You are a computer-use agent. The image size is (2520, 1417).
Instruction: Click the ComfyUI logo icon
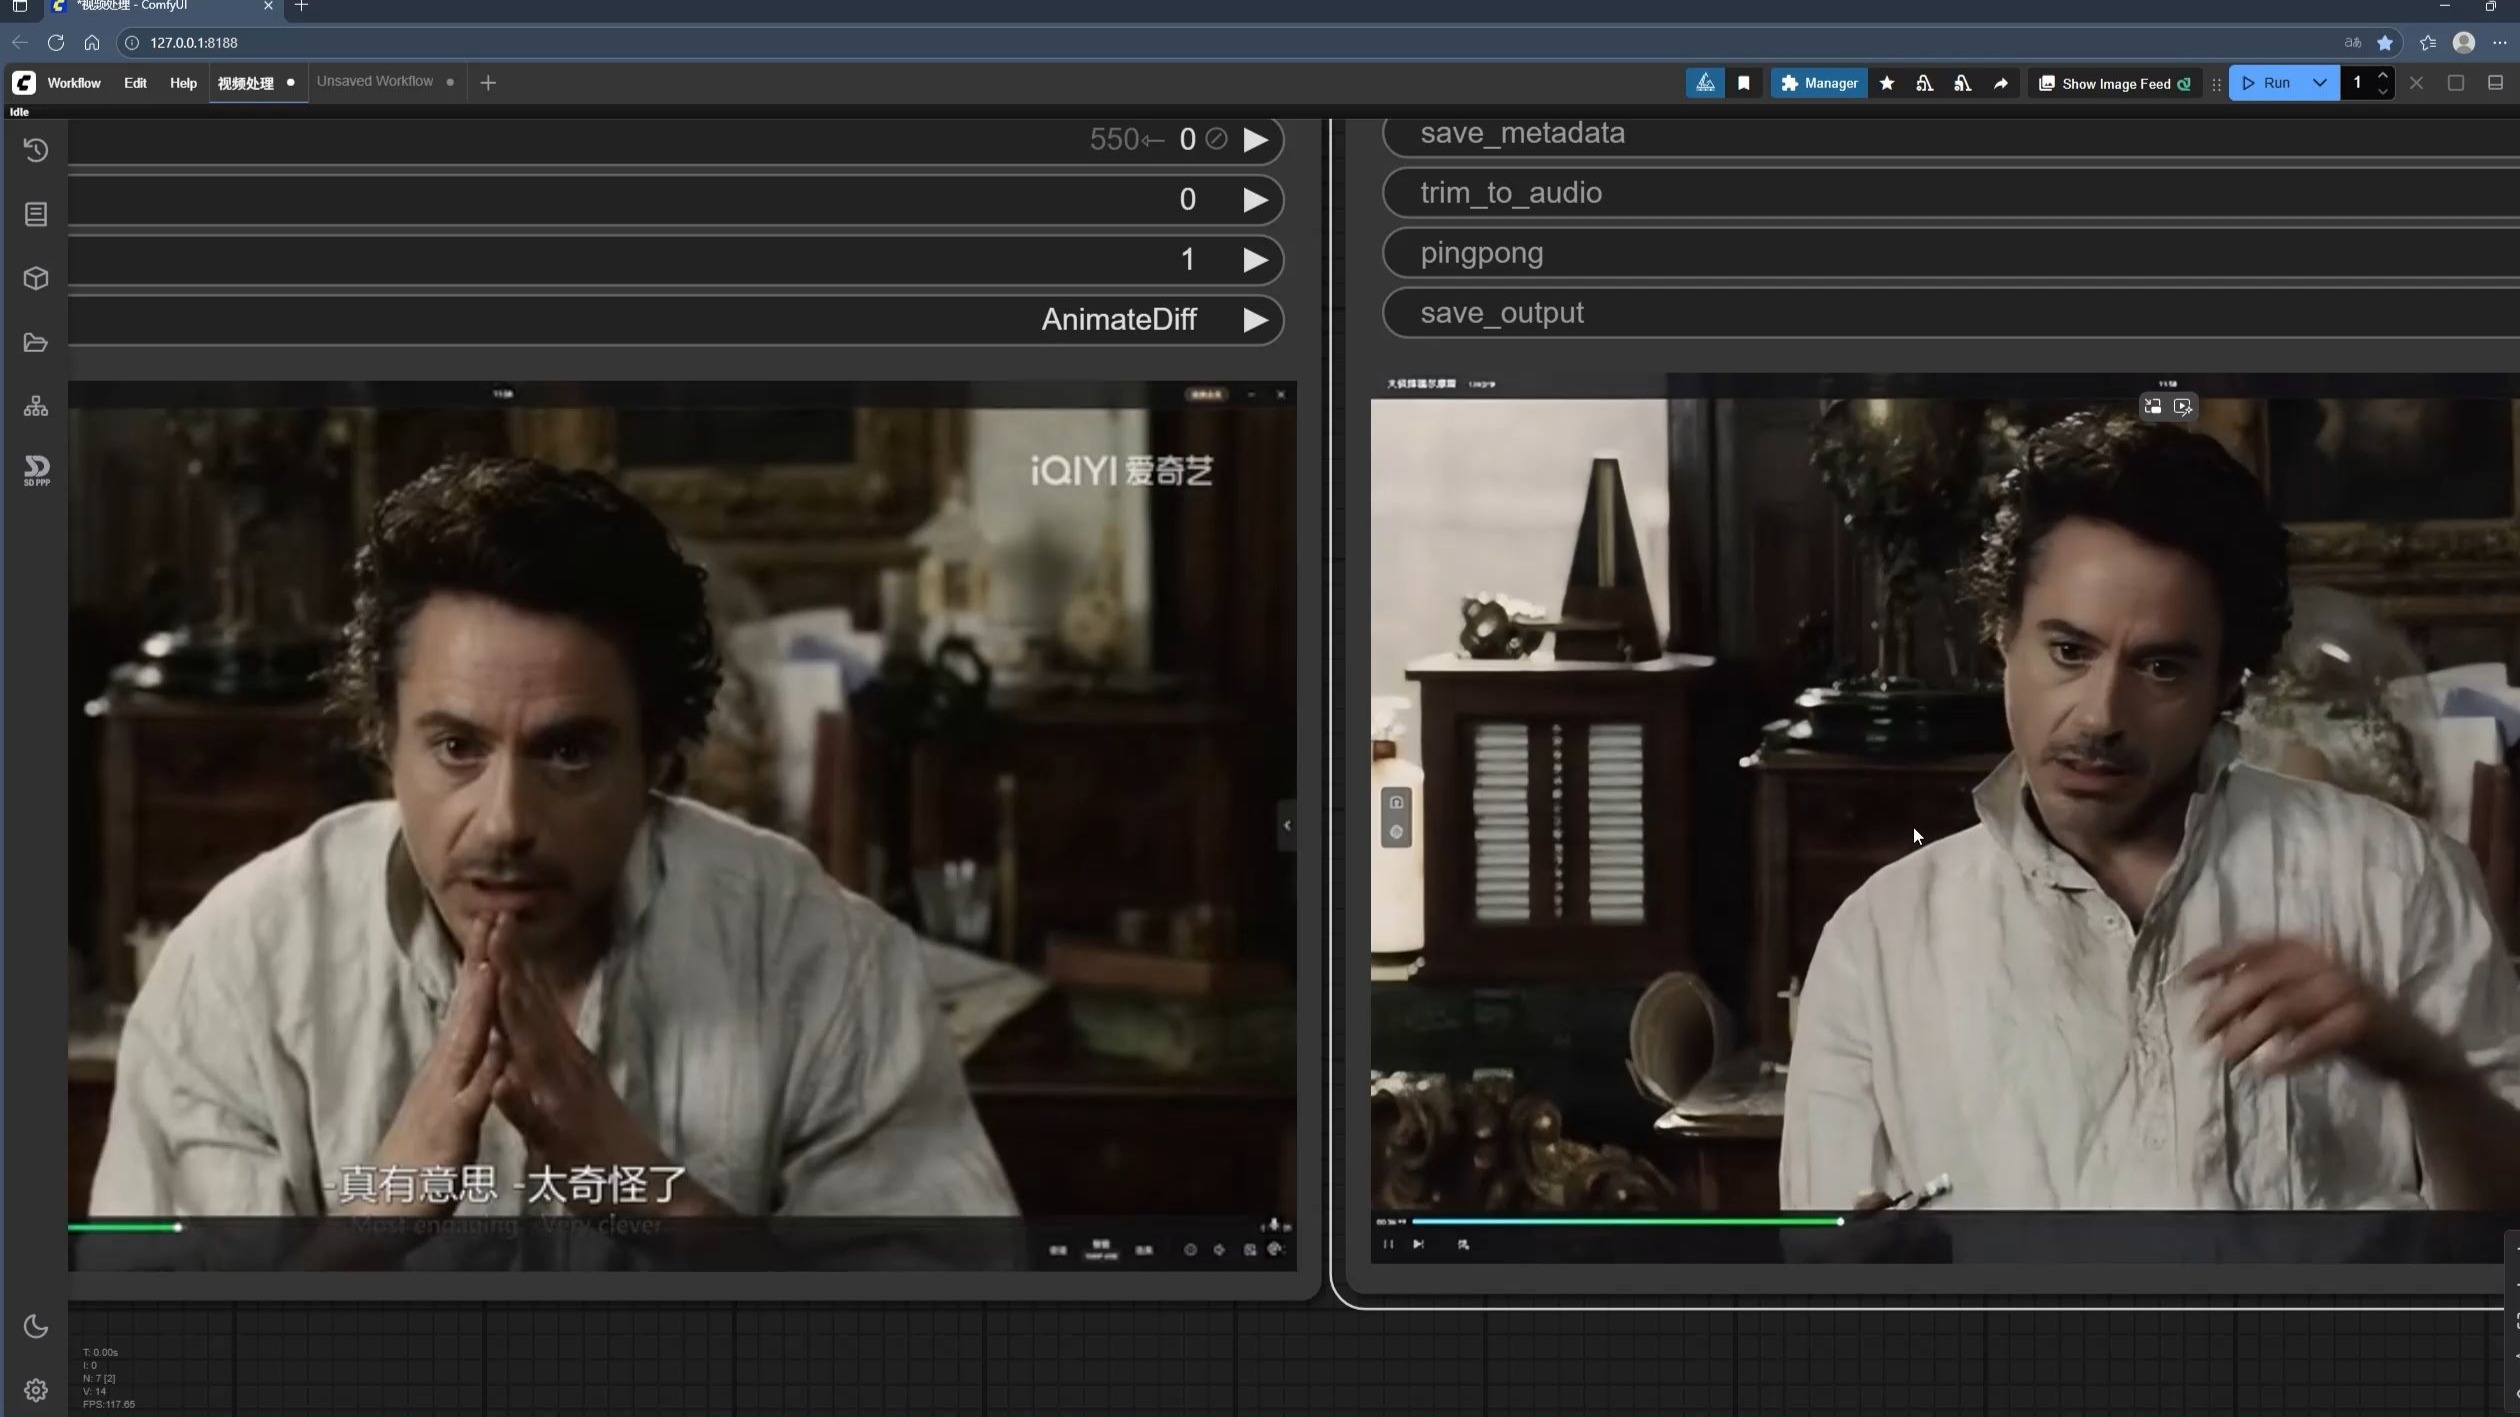point(23,83)
